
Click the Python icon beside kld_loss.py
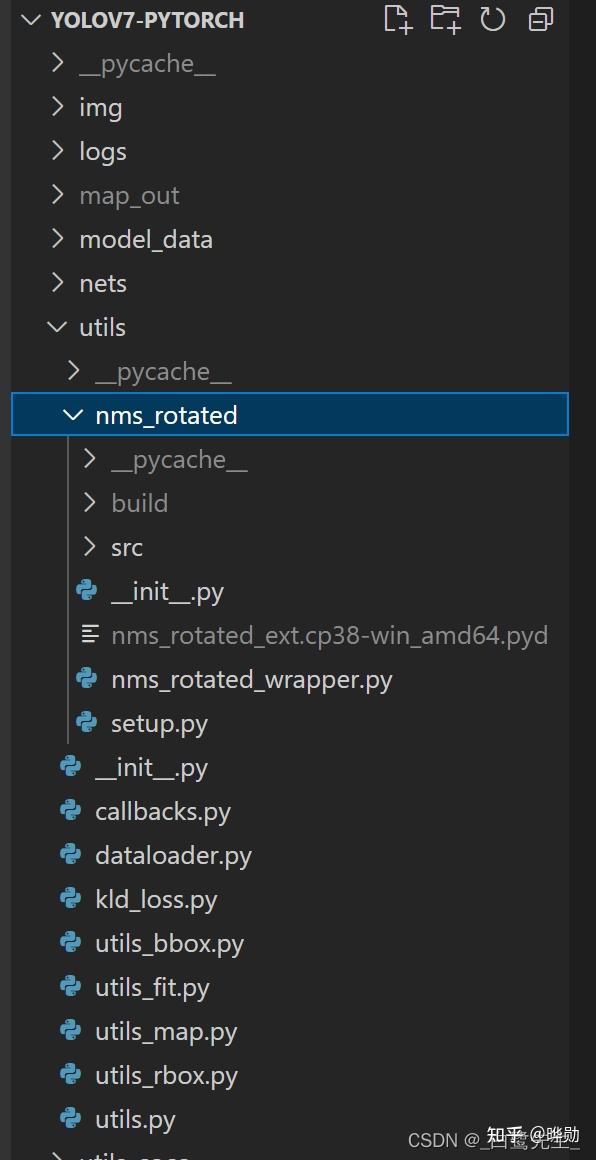click(70, 899)
